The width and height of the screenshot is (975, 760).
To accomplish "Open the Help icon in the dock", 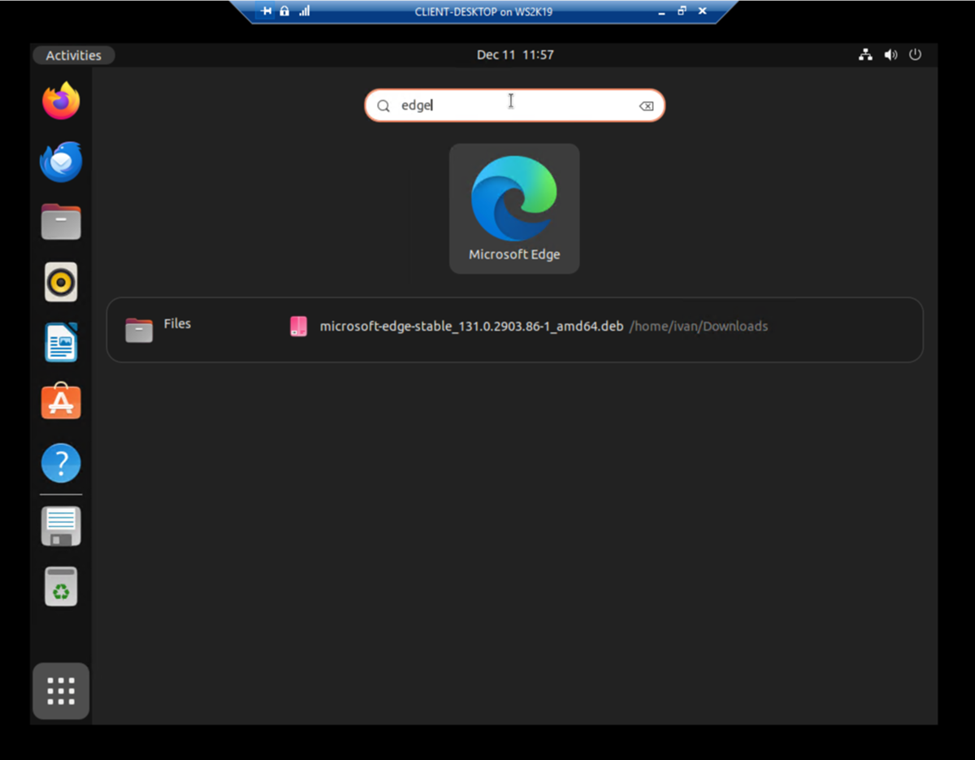I will click(61, 463).
